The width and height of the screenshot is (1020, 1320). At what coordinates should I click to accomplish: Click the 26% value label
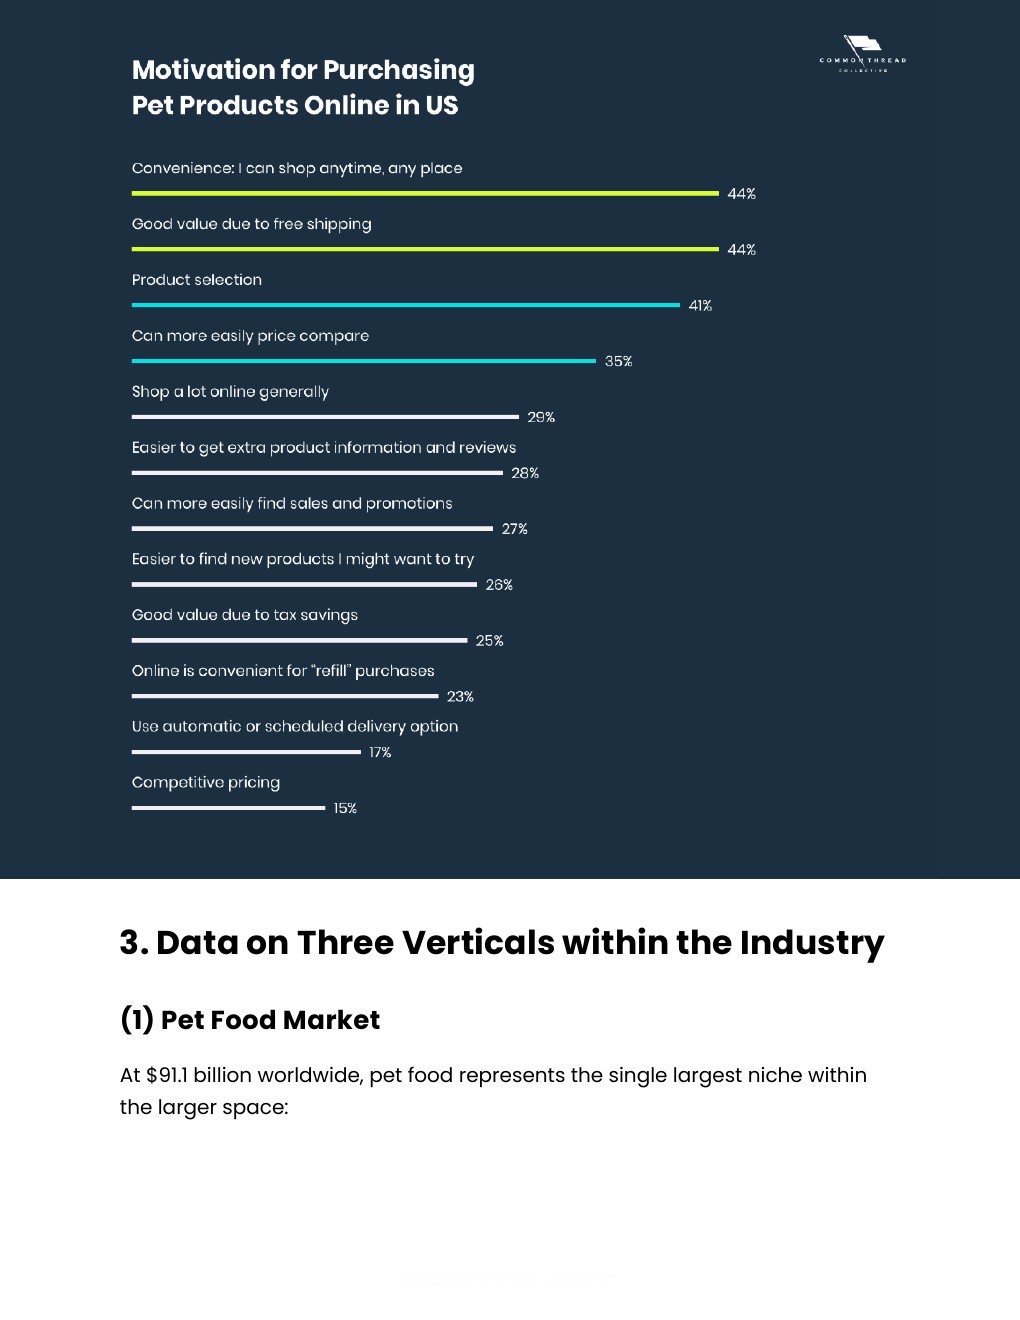[x=499, y=585]
